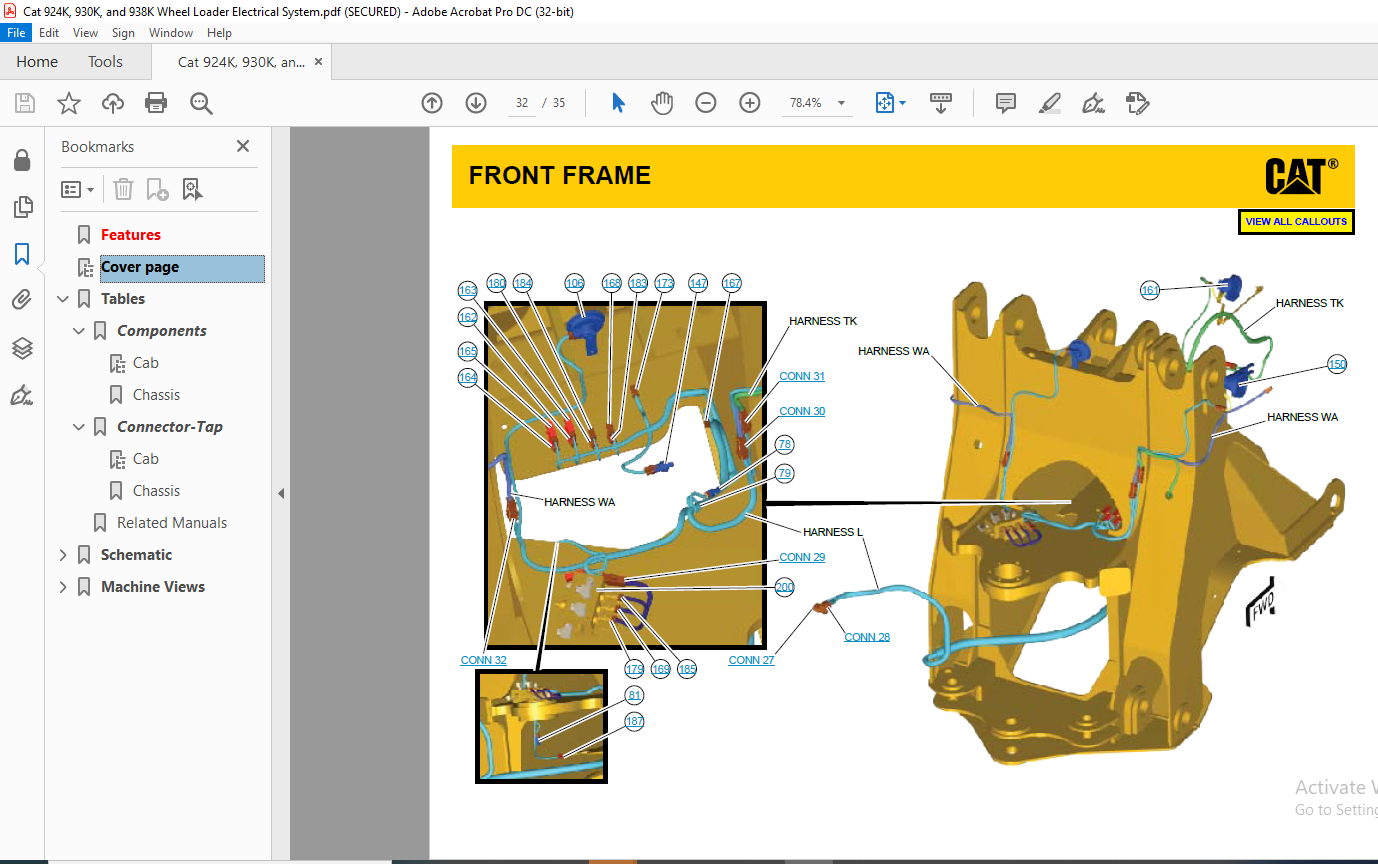The width and height of the screenshot is (1378, 864).
Task: Open the zoom percentage dropdown
Action: coord(841,103)
